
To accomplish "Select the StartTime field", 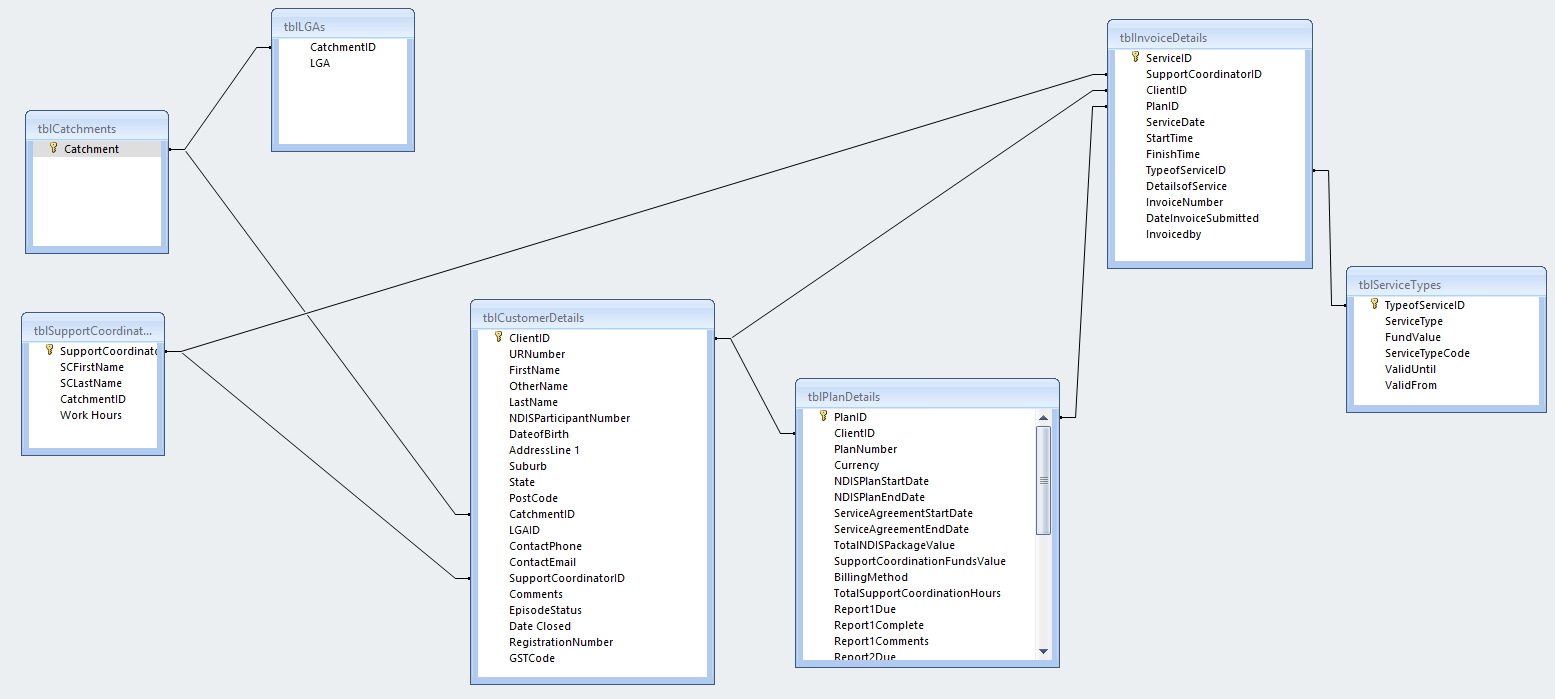I will (1169, 138).
